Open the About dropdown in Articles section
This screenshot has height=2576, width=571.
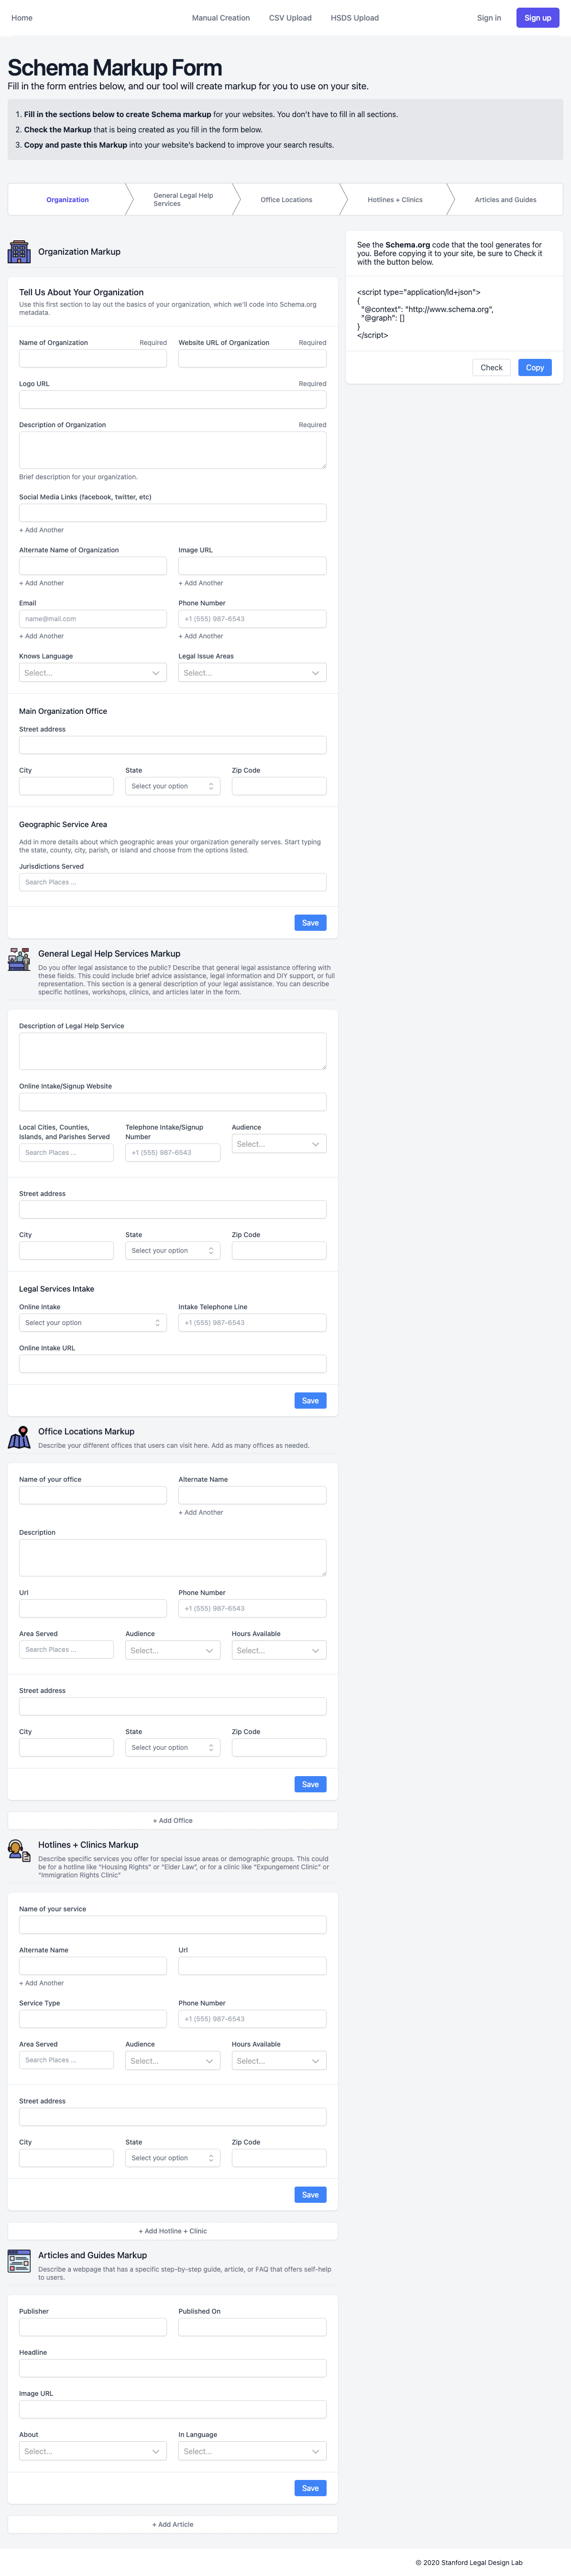(93, 2452)
